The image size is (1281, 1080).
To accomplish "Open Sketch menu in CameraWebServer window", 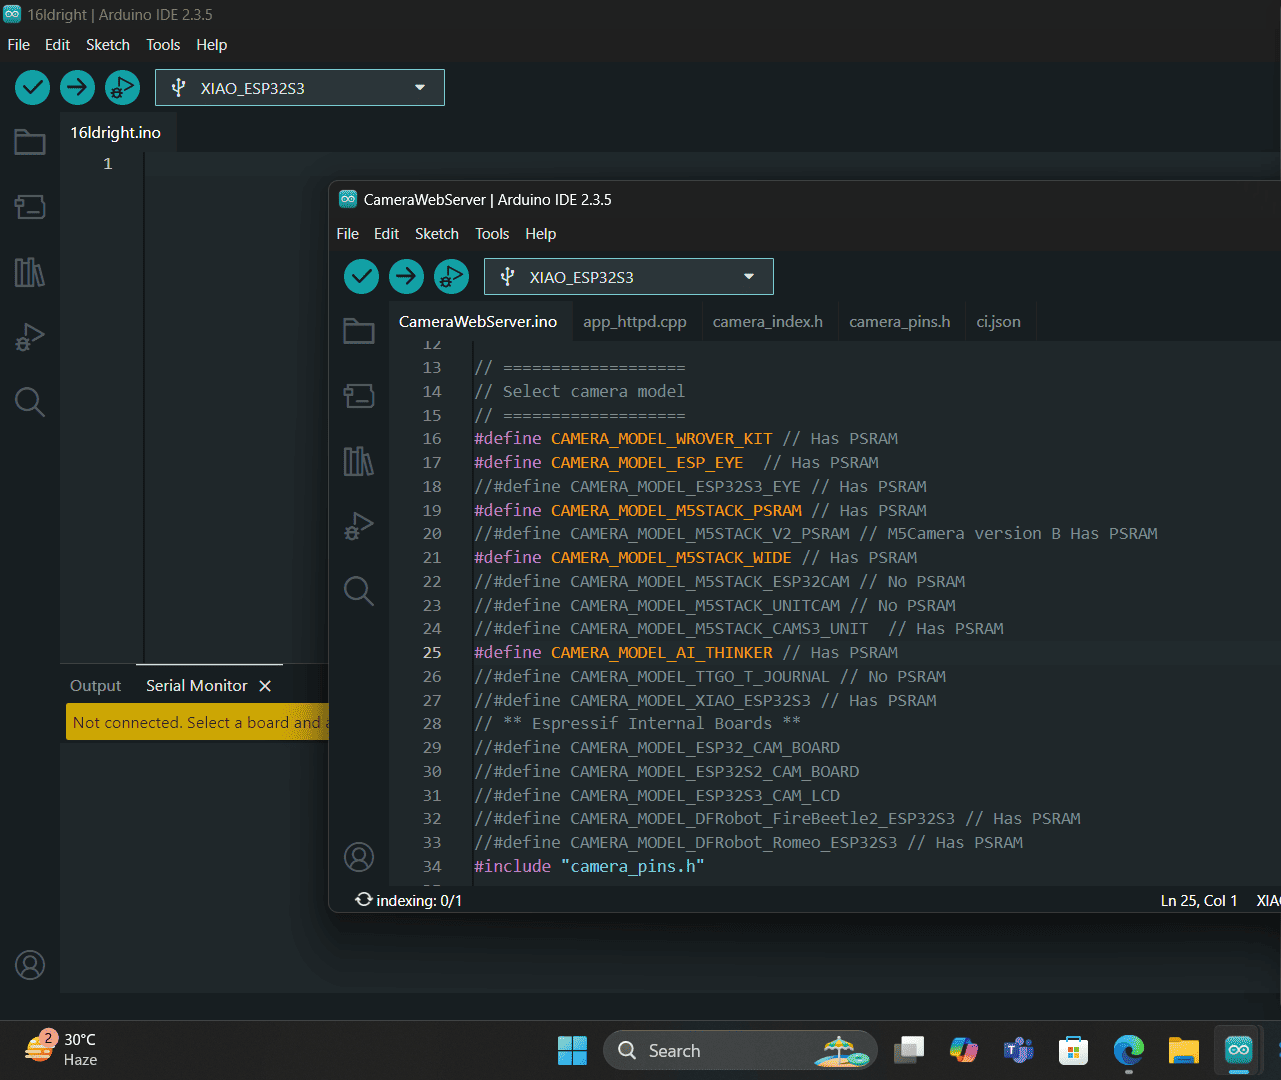I will (x=437, y=234).
